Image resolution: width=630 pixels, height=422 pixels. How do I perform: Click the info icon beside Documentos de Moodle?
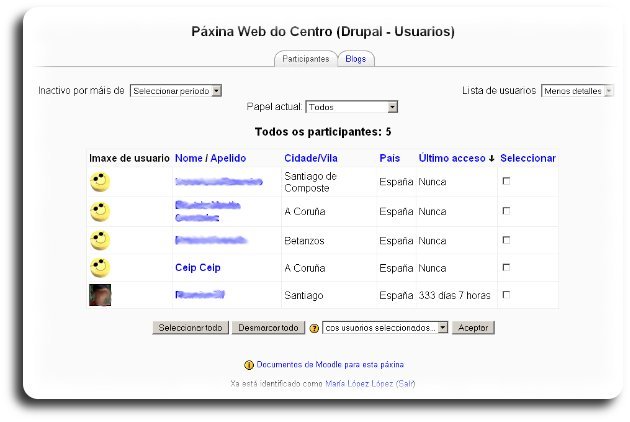click(x=249, y=365)
